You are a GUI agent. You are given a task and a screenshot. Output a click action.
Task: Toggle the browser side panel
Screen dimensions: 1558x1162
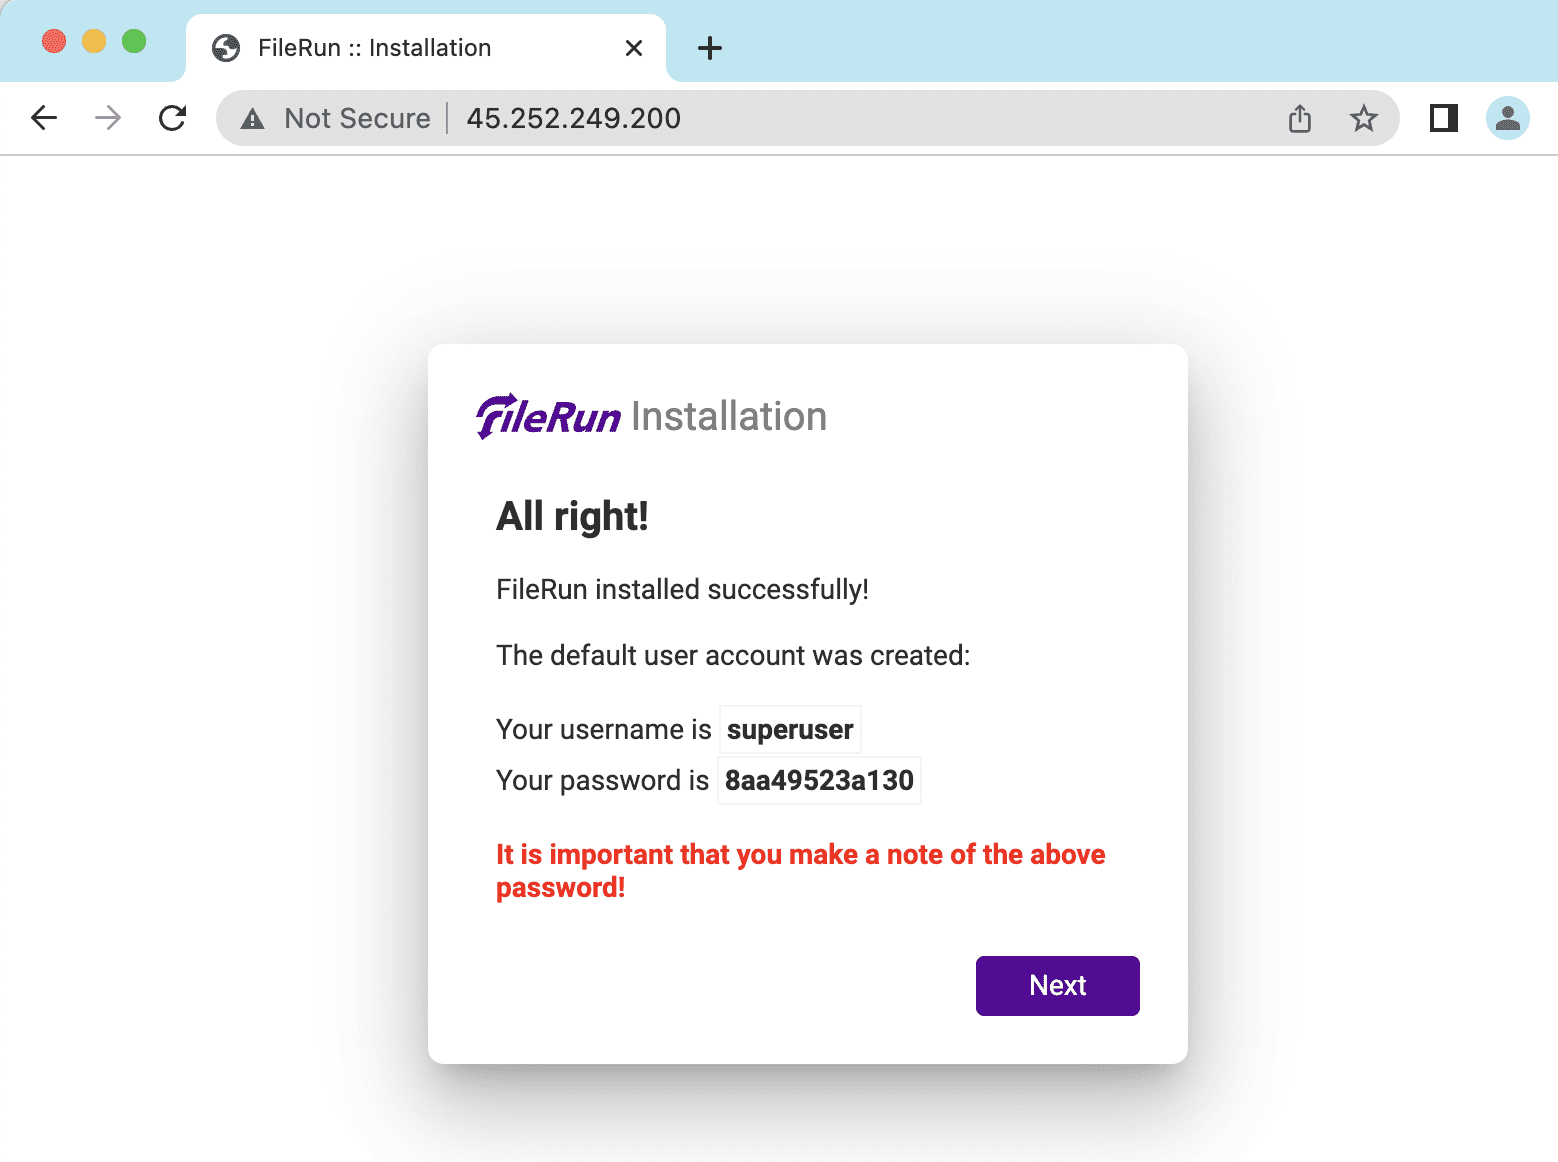pos(1443,118)
